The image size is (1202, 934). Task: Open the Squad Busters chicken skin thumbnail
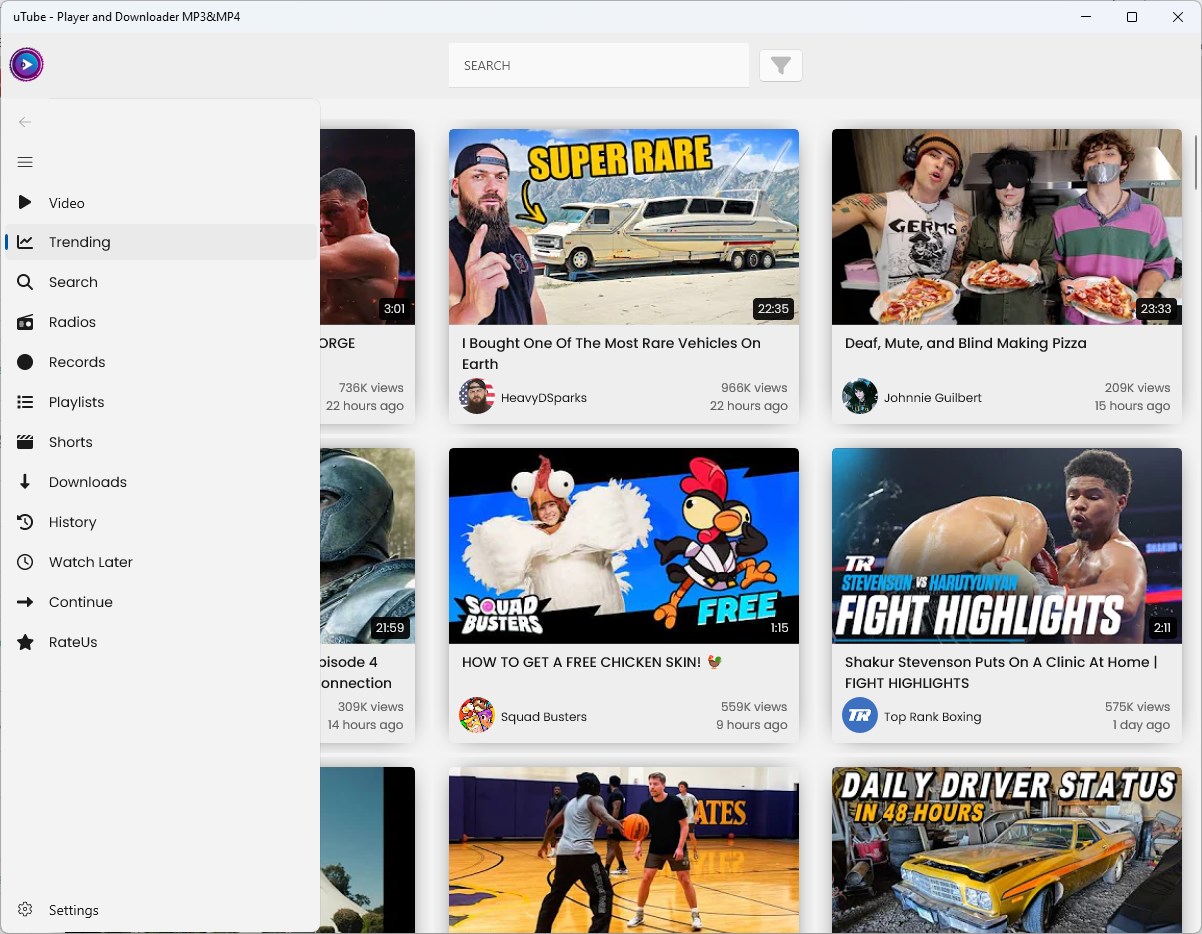[624, 546]
